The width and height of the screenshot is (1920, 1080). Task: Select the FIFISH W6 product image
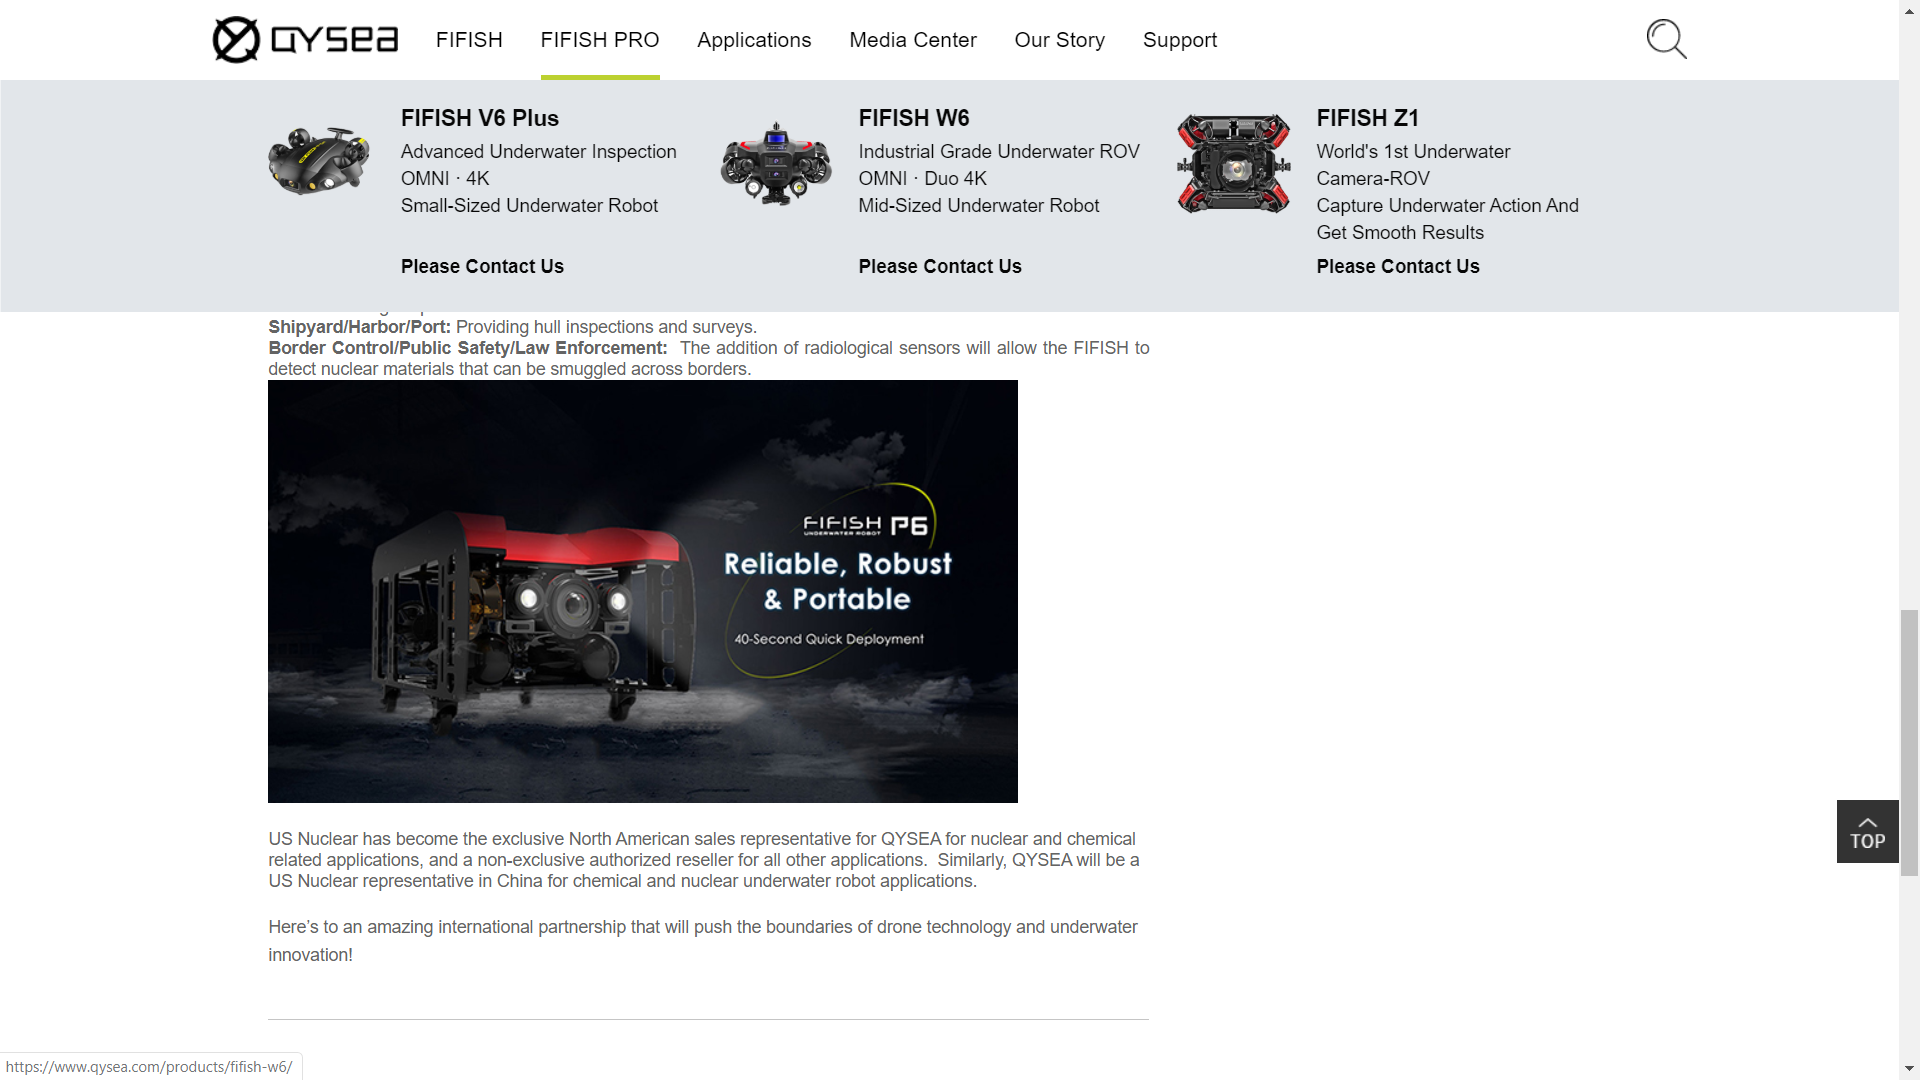coord(776,164)
